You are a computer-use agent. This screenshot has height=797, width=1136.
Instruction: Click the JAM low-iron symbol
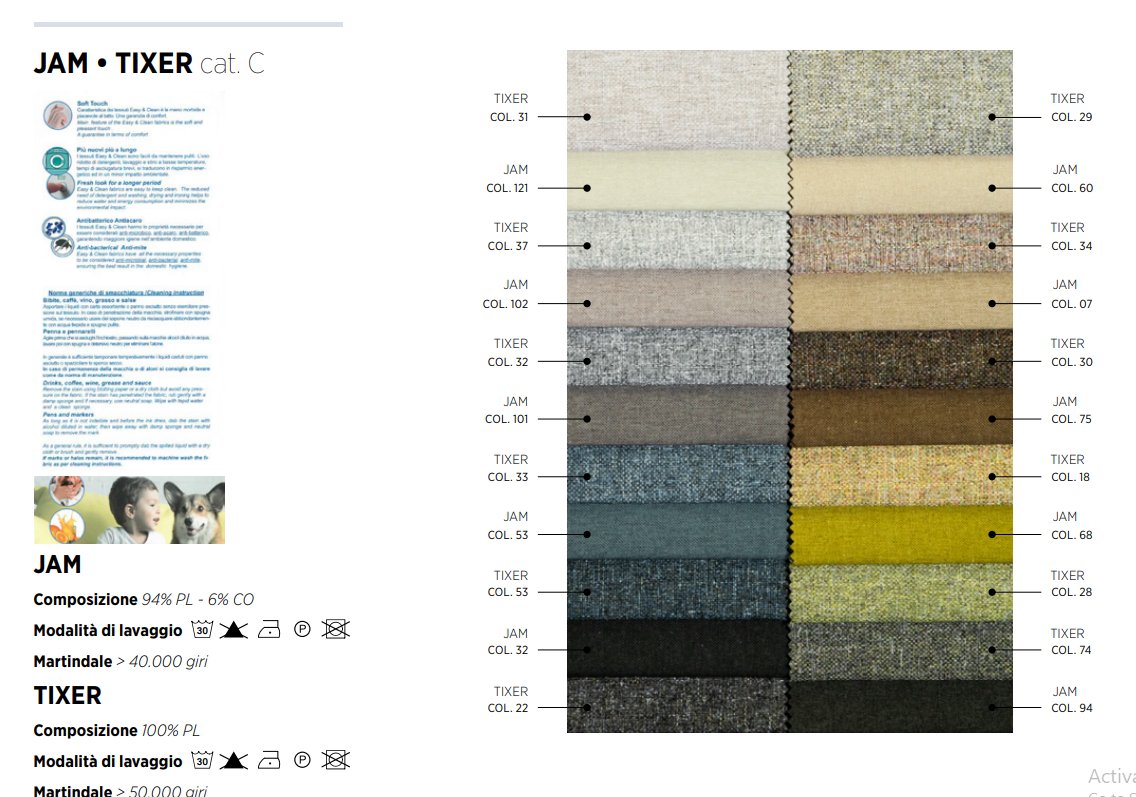[x=269, y=630]
